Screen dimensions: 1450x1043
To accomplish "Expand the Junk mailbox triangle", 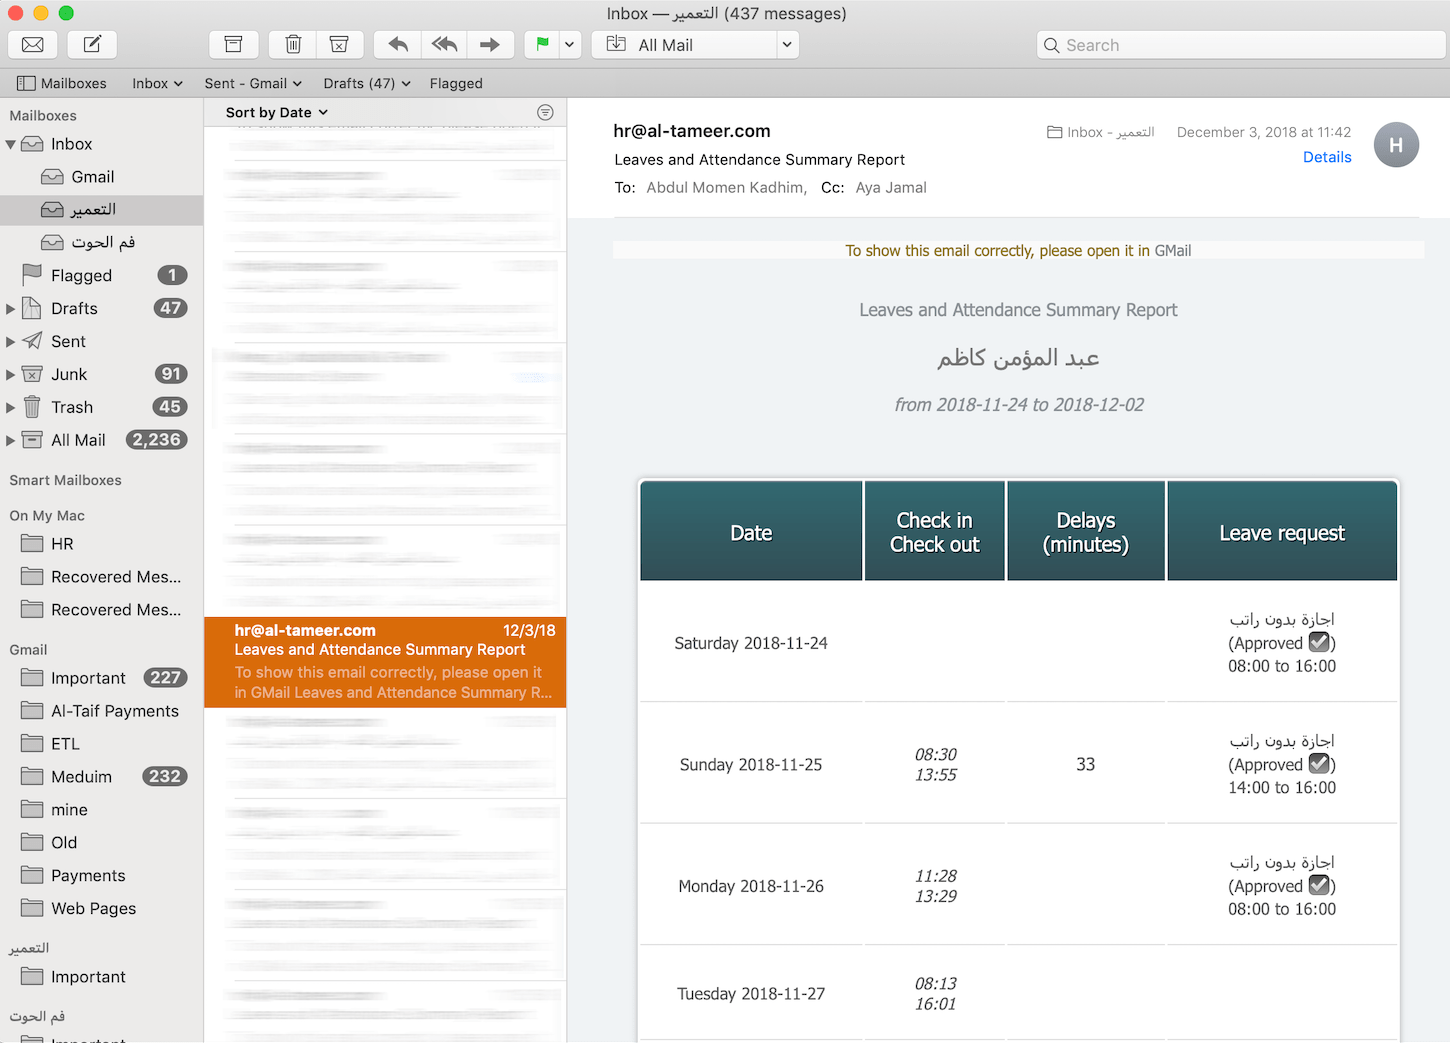I will point(11,375).
